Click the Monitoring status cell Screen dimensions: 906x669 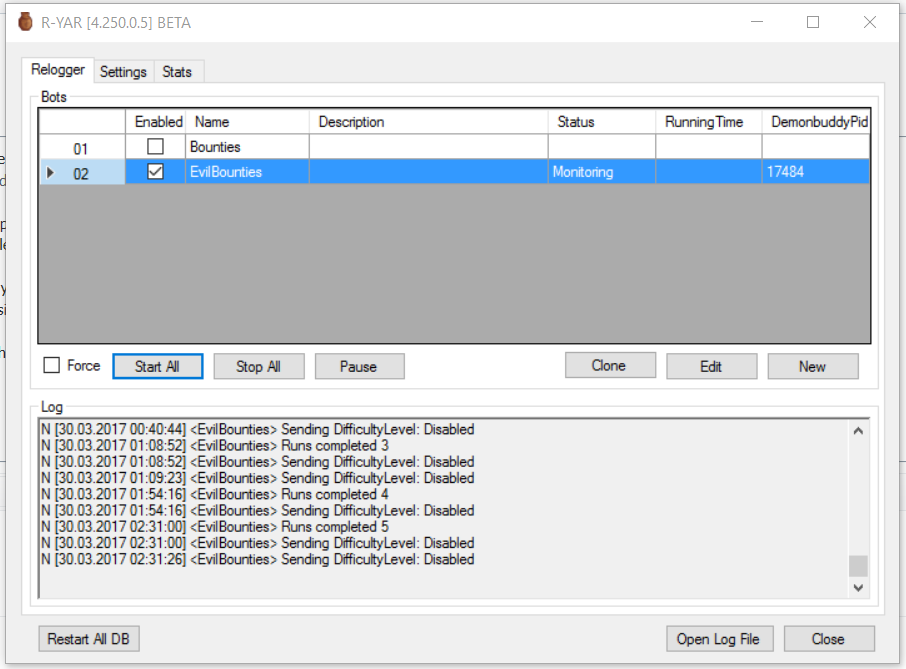coord(601,172)
